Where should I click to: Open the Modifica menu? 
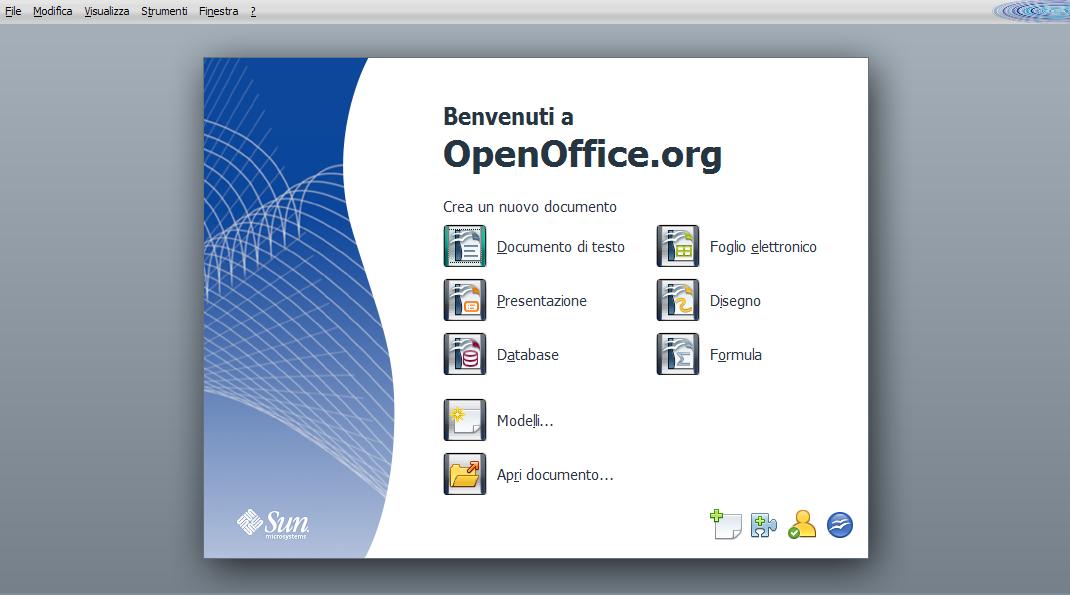(52, 11)
